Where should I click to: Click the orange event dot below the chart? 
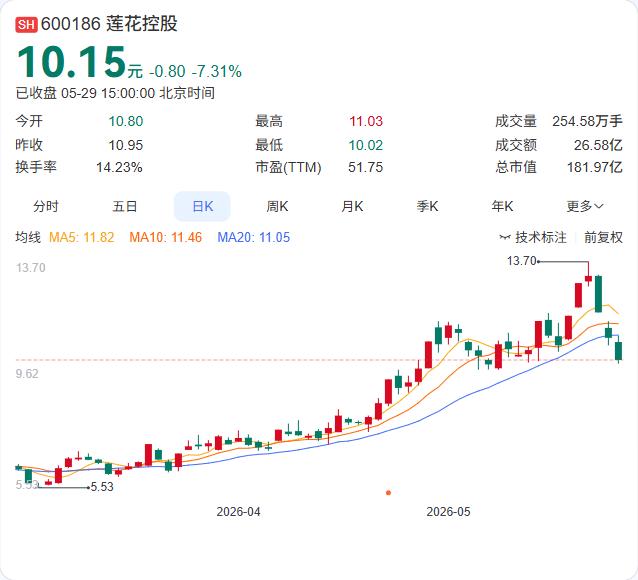[x=388, y=493]
